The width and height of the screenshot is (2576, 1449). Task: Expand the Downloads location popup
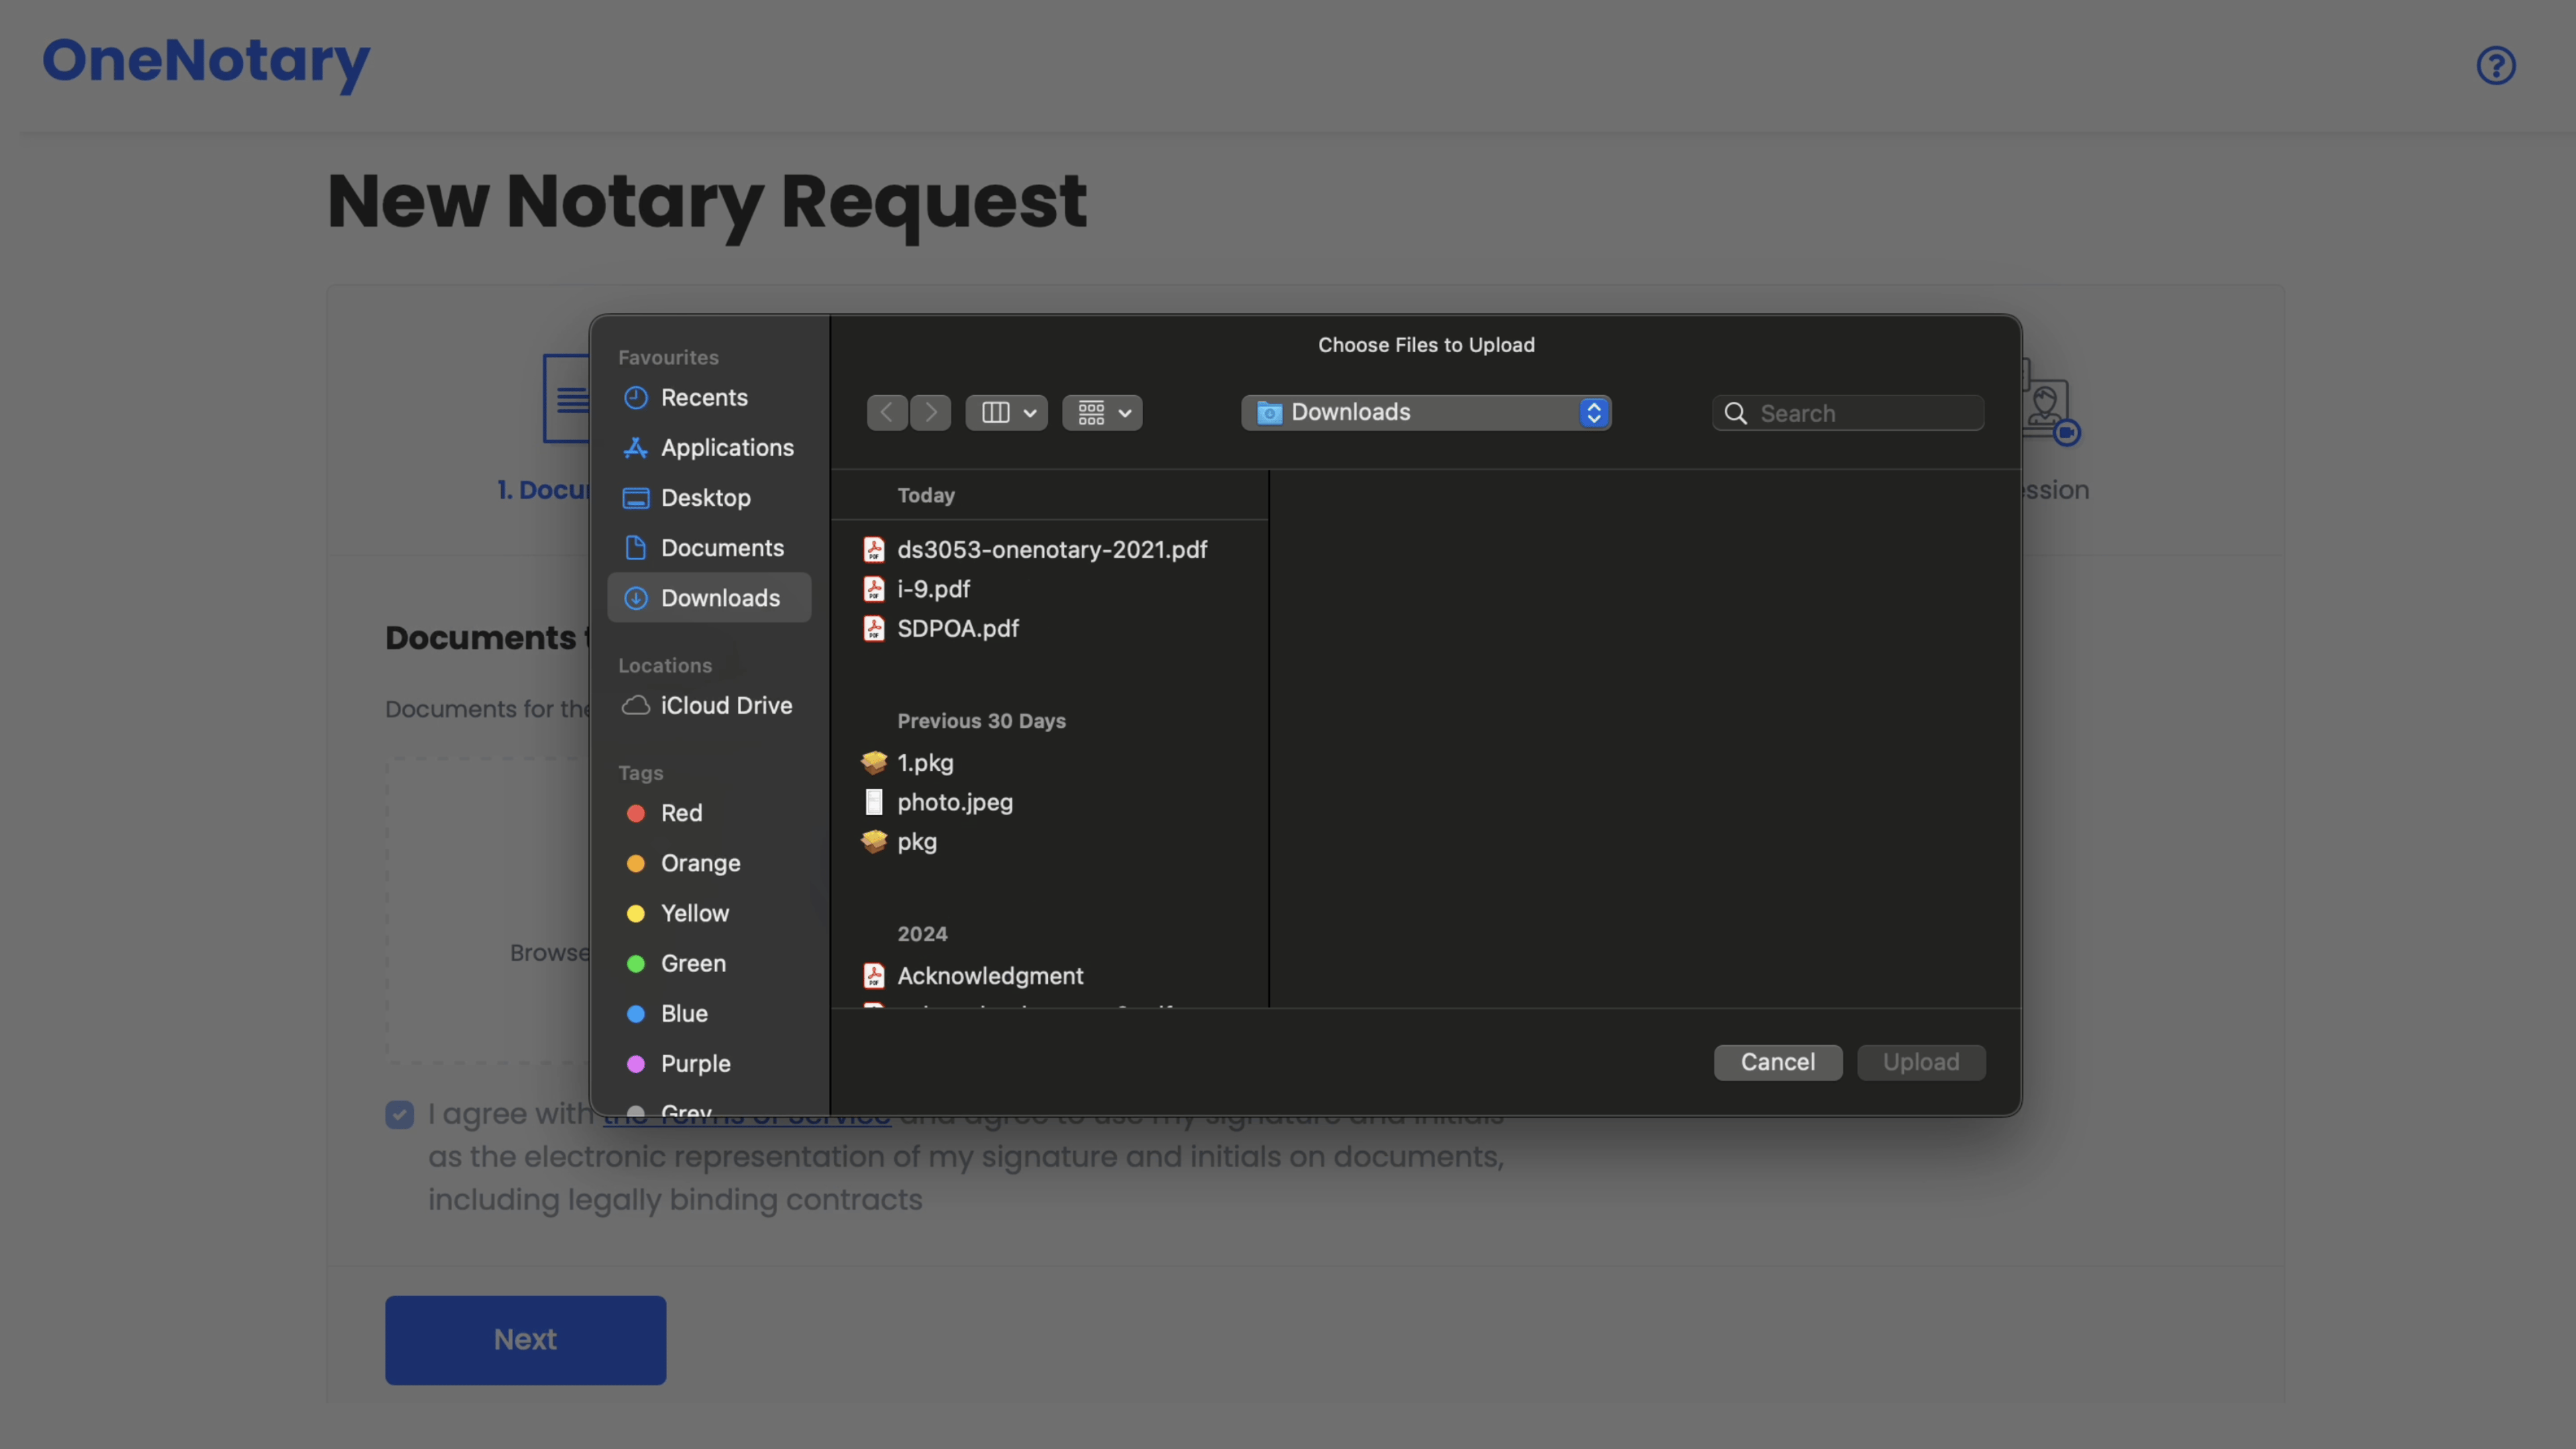(1425, 413)
